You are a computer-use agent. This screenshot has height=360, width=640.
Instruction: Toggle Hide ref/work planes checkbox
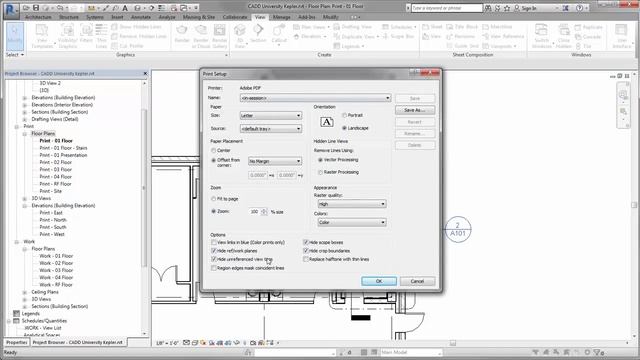(213, 251)
